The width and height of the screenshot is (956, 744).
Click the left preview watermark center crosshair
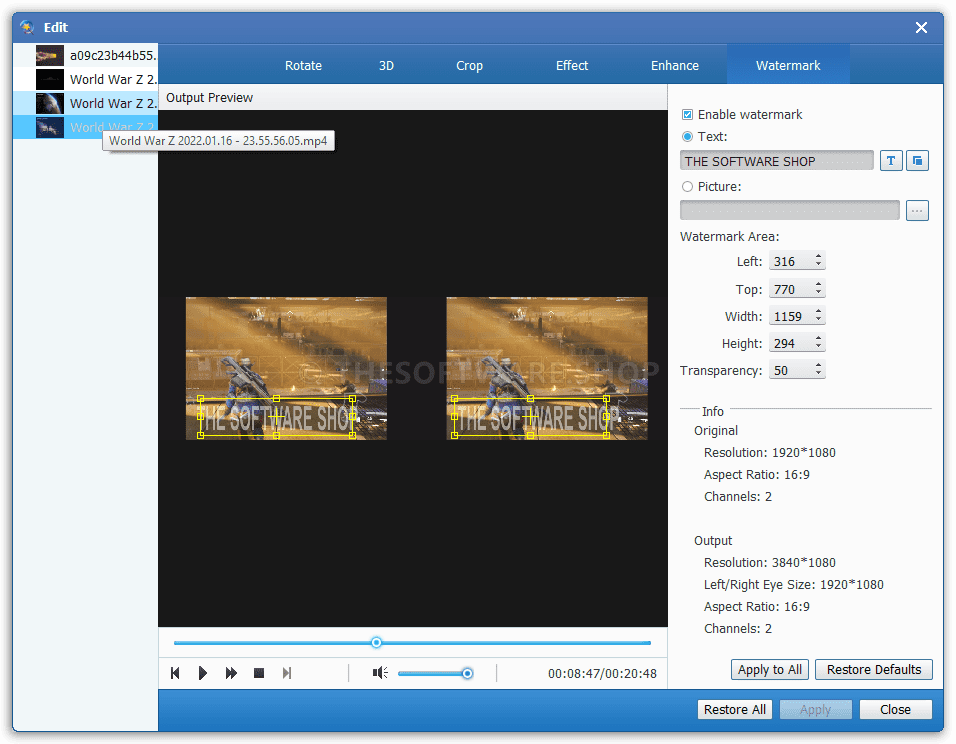(x=276, y=417)
